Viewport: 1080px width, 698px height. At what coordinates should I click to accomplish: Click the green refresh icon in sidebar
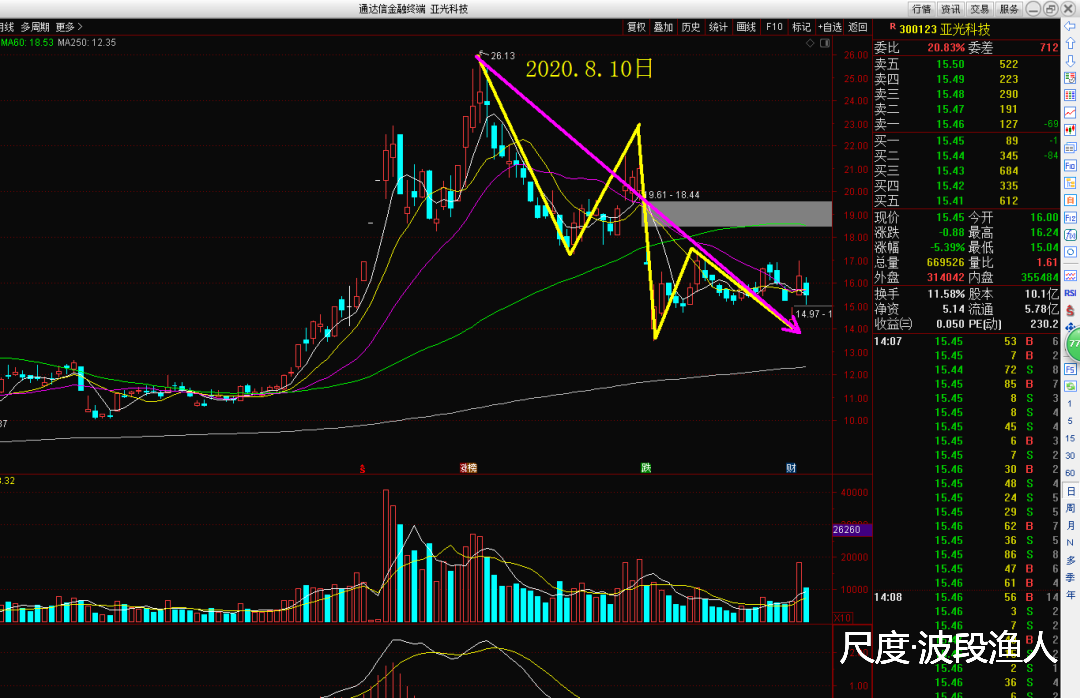coord(1070,387)
